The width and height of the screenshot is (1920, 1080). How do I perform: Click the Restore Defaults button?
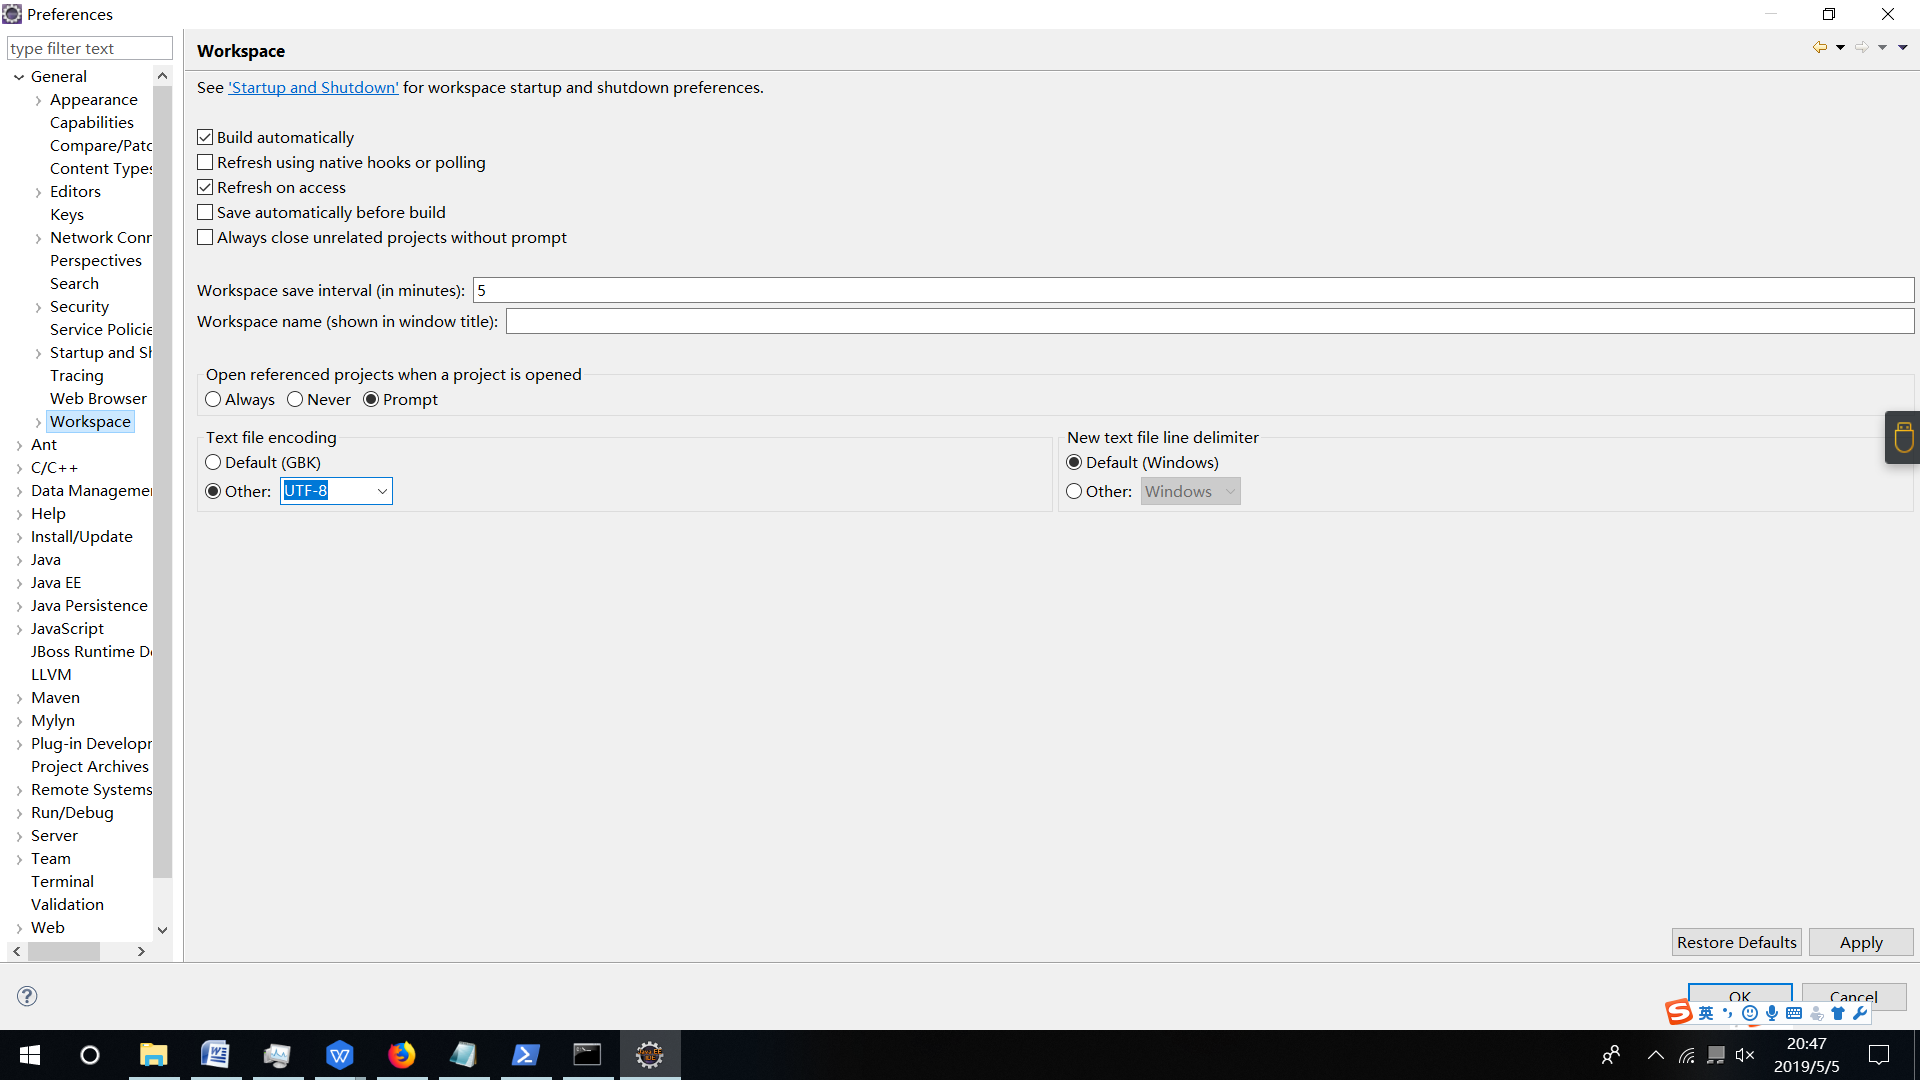click(x=1736, y=942)
